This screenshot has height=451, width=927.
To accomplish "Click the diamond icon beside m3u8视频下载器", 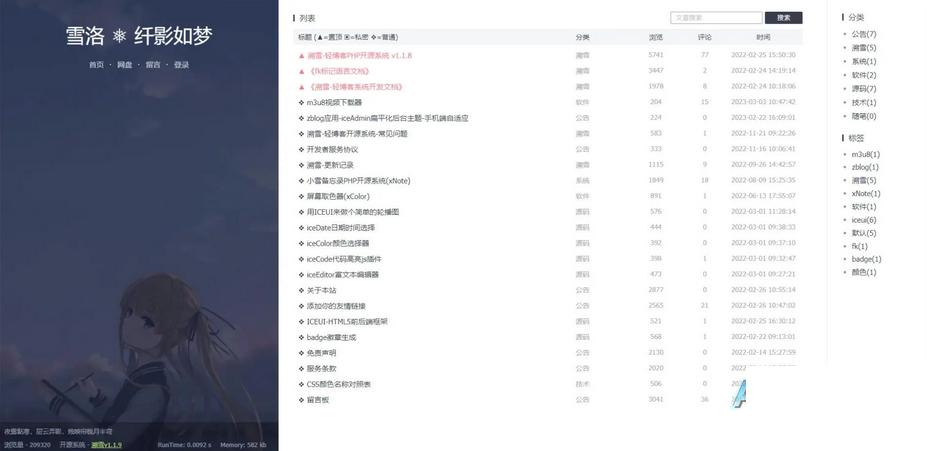I will pos(302,102).
